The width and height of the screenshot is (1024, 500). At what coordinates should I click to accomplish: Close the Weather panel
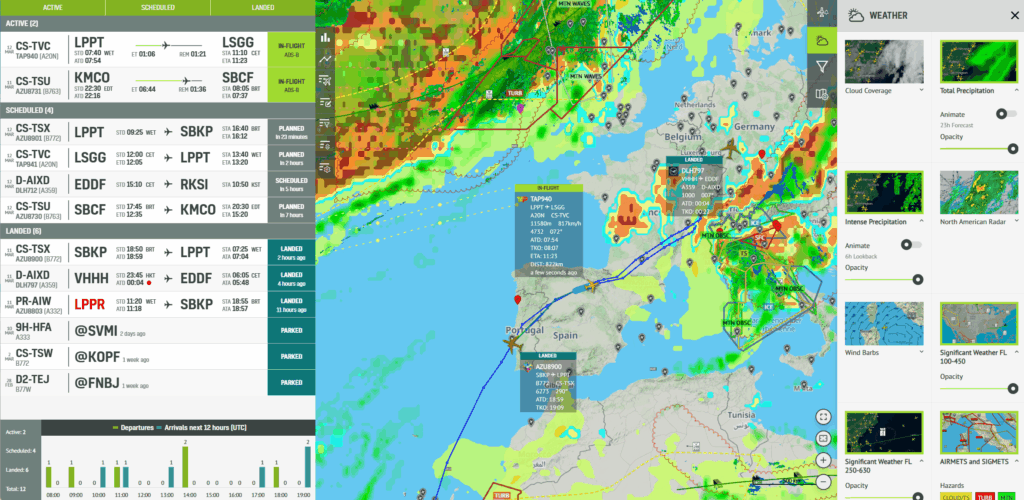[1014, 16]
